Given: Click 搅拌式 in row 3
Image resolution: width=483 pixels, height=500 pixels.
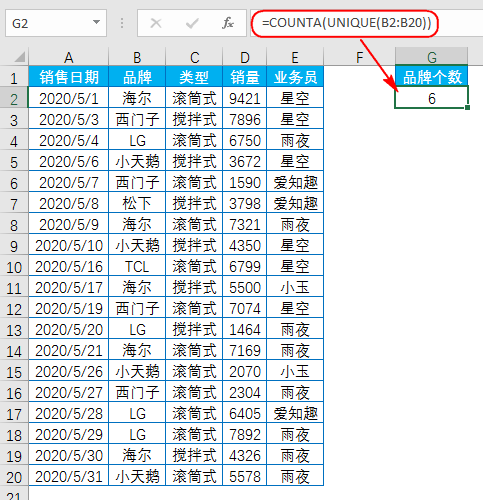Looking at the screenshot, I should [x=194, y=118].
